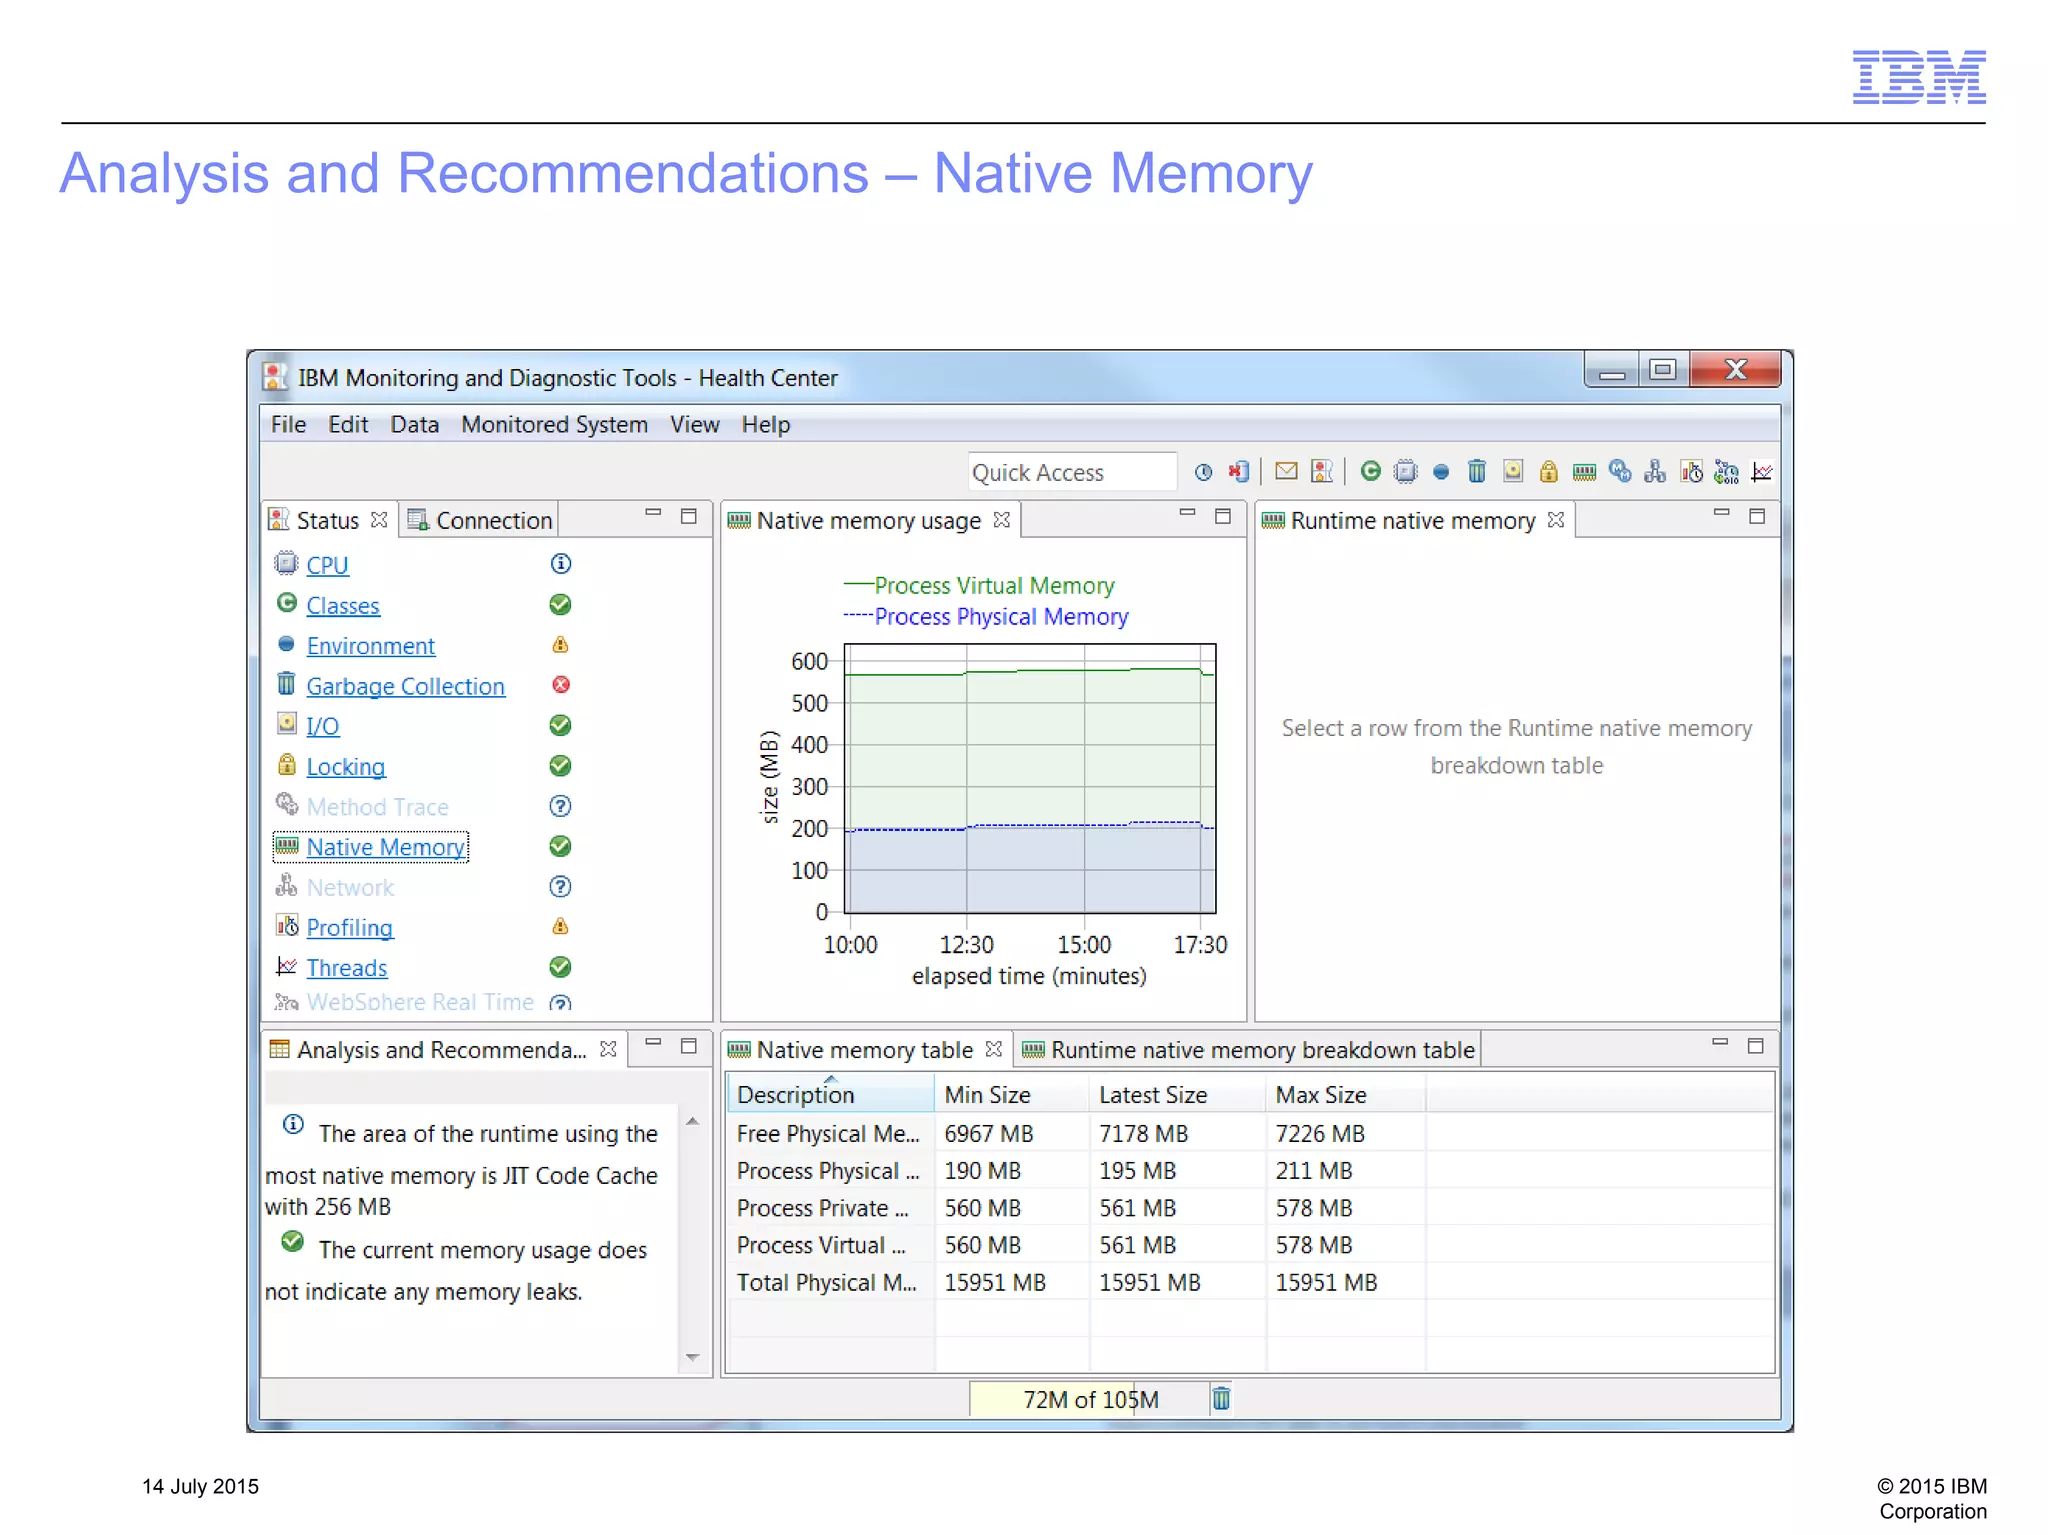Switch to Runtime native memory breakdown table tab
Viewport: 2048px width, 1535px height.
(1249, 1049)
